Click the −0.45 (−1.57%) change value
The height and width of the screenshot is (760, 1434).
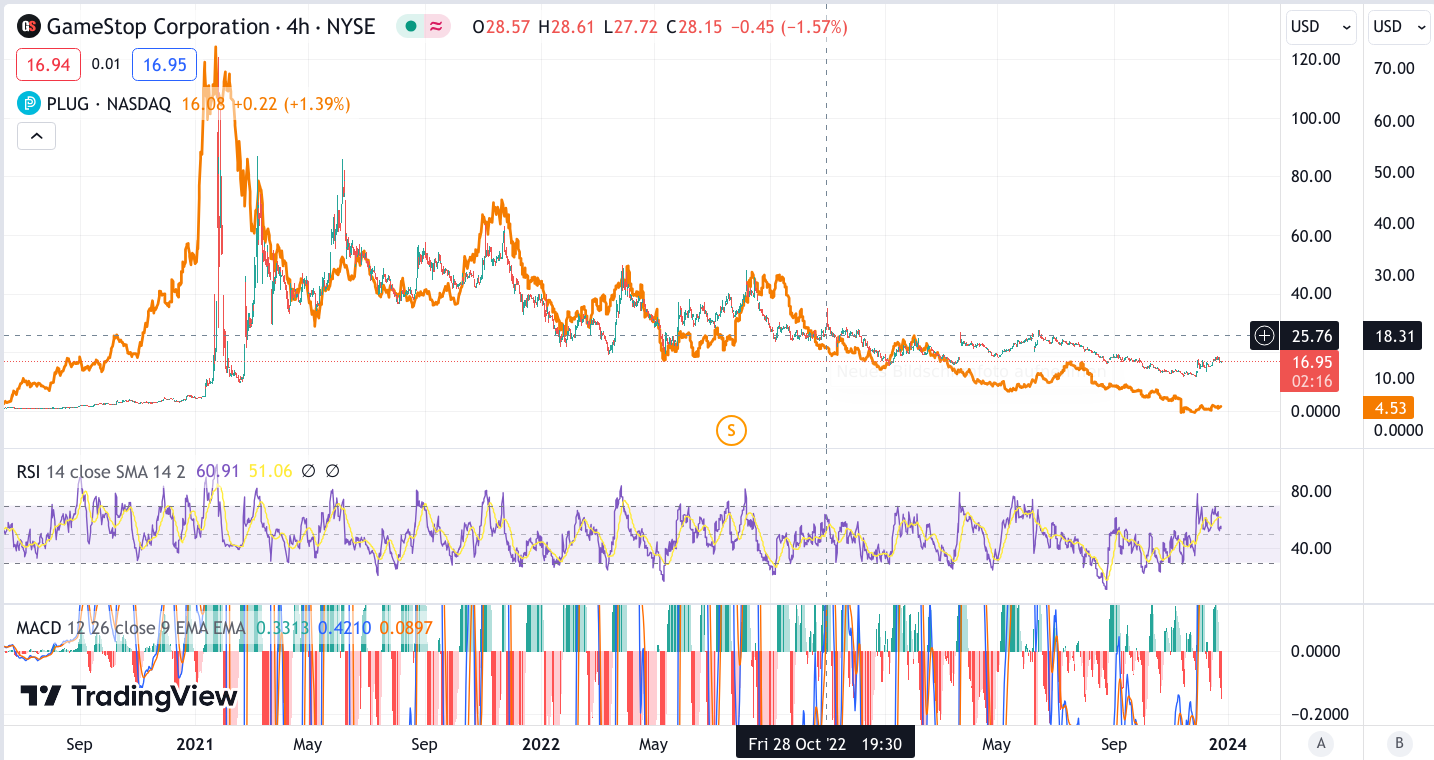(x=789, y=27)
